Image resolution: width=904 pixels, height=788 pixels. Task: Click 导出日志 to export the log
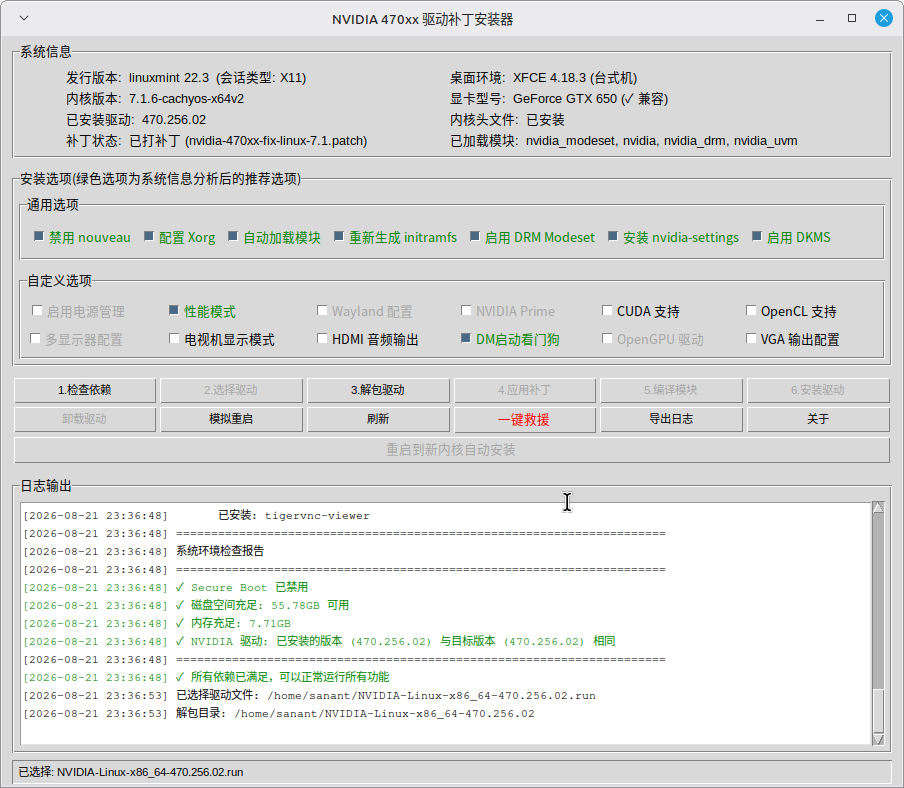coord(671,419)
